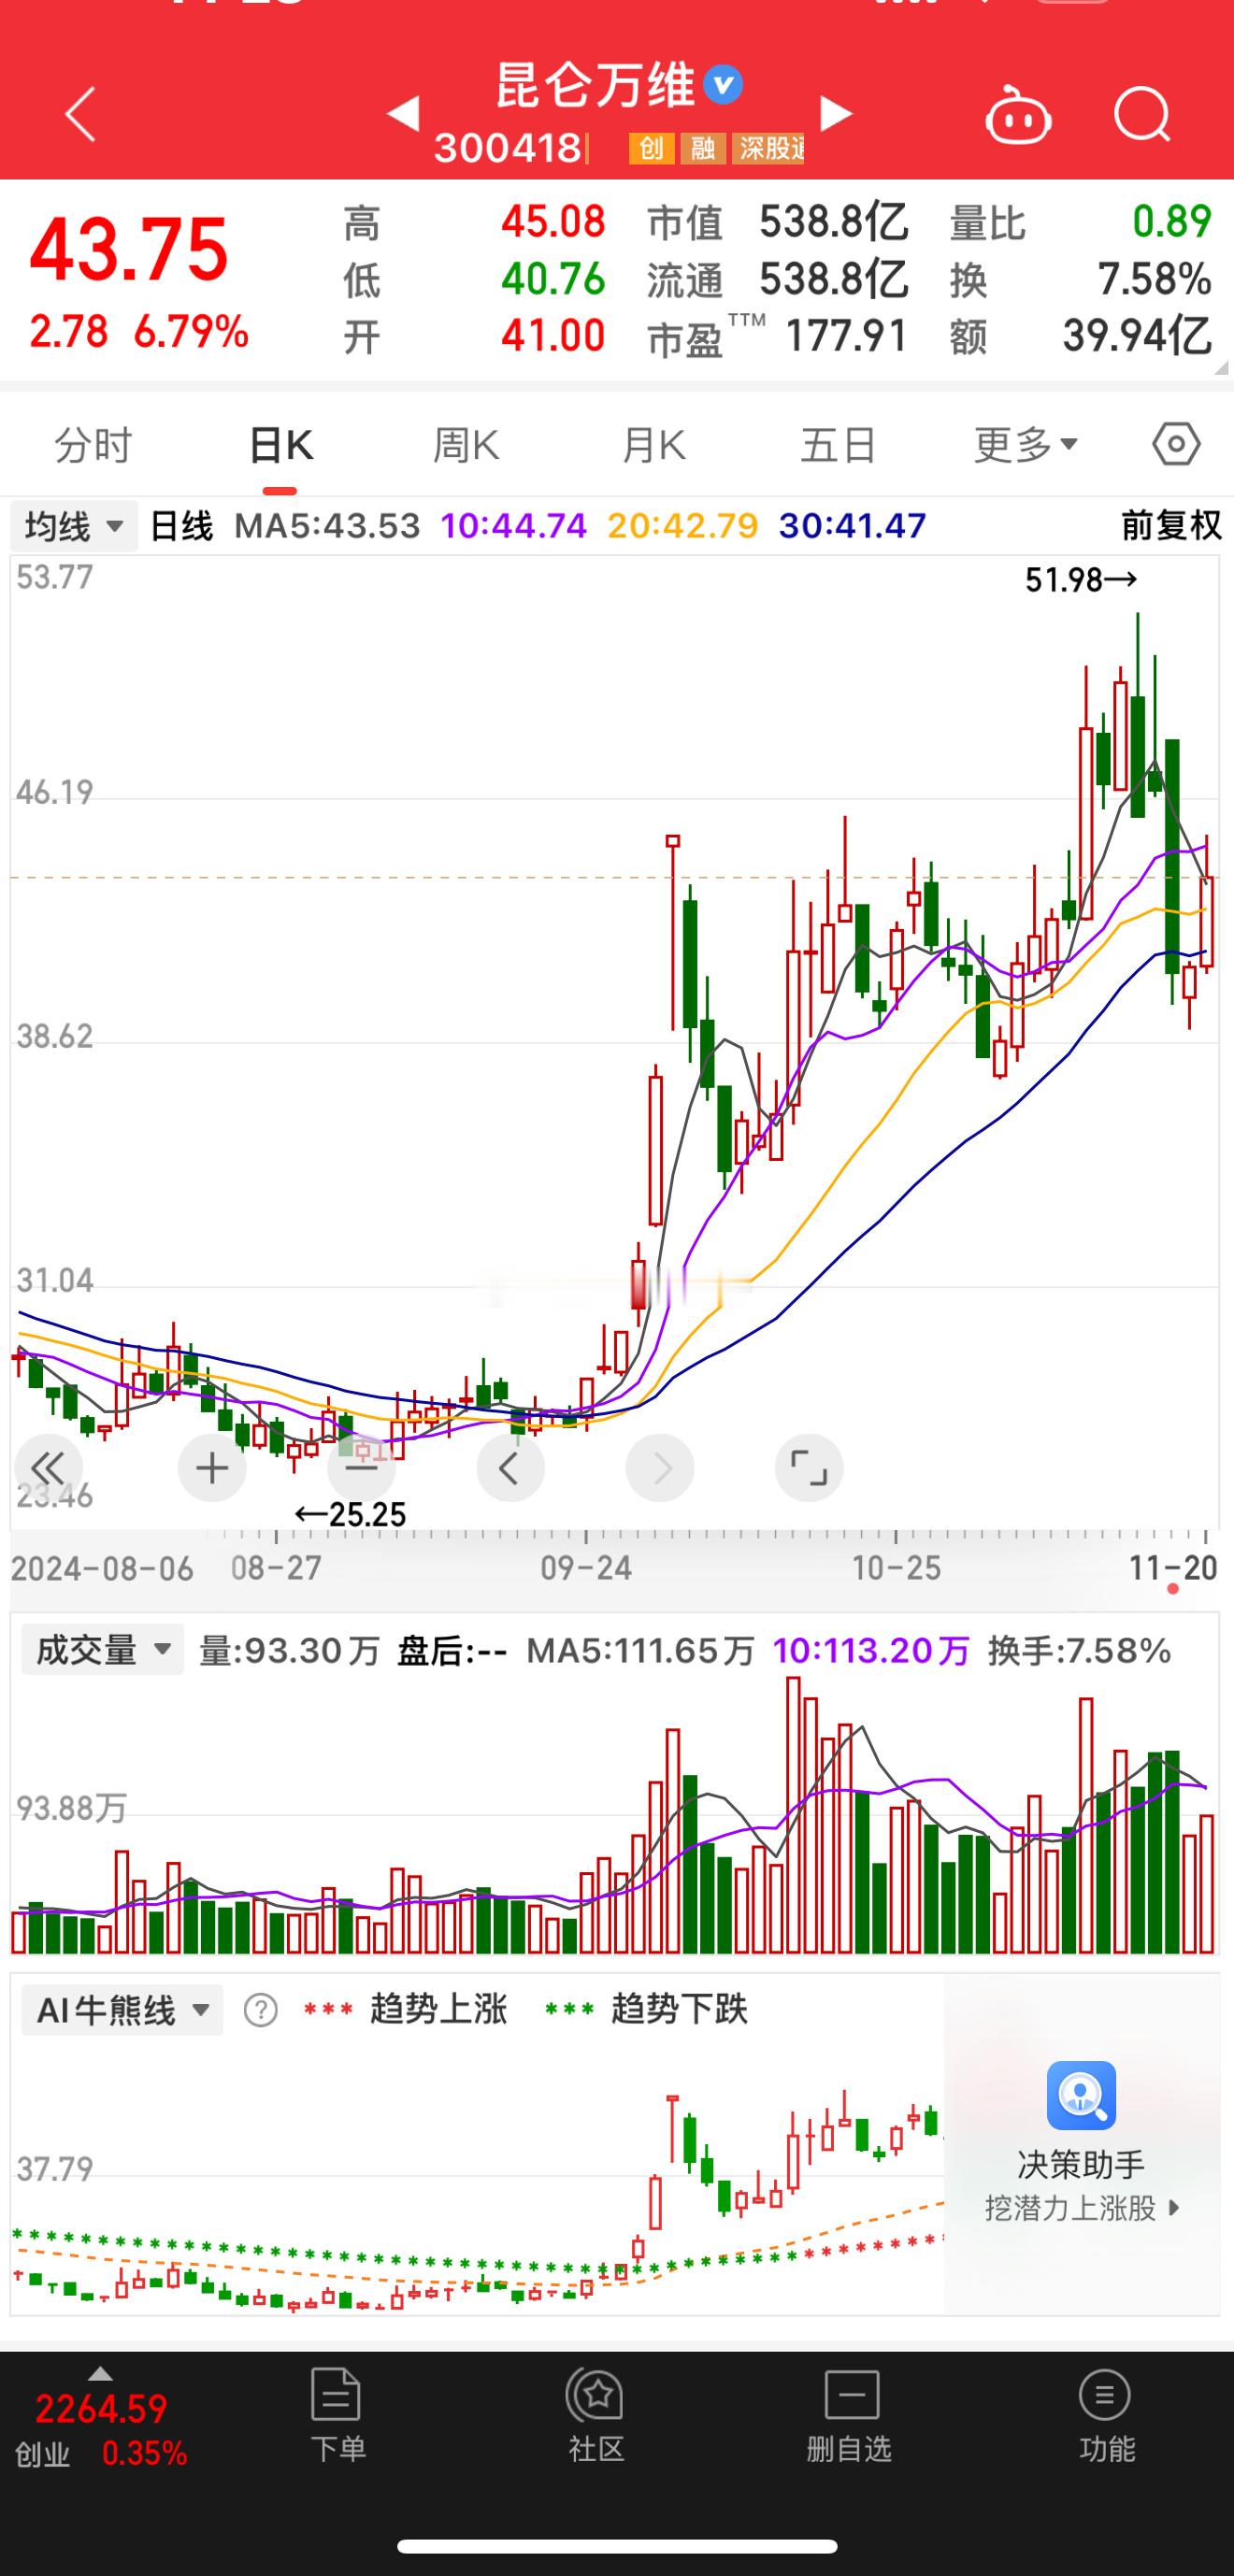Viewport: 1234px width, 2576px height.
Task: Tap the 25.25 low marker
Action: [x=350, y=1514]
